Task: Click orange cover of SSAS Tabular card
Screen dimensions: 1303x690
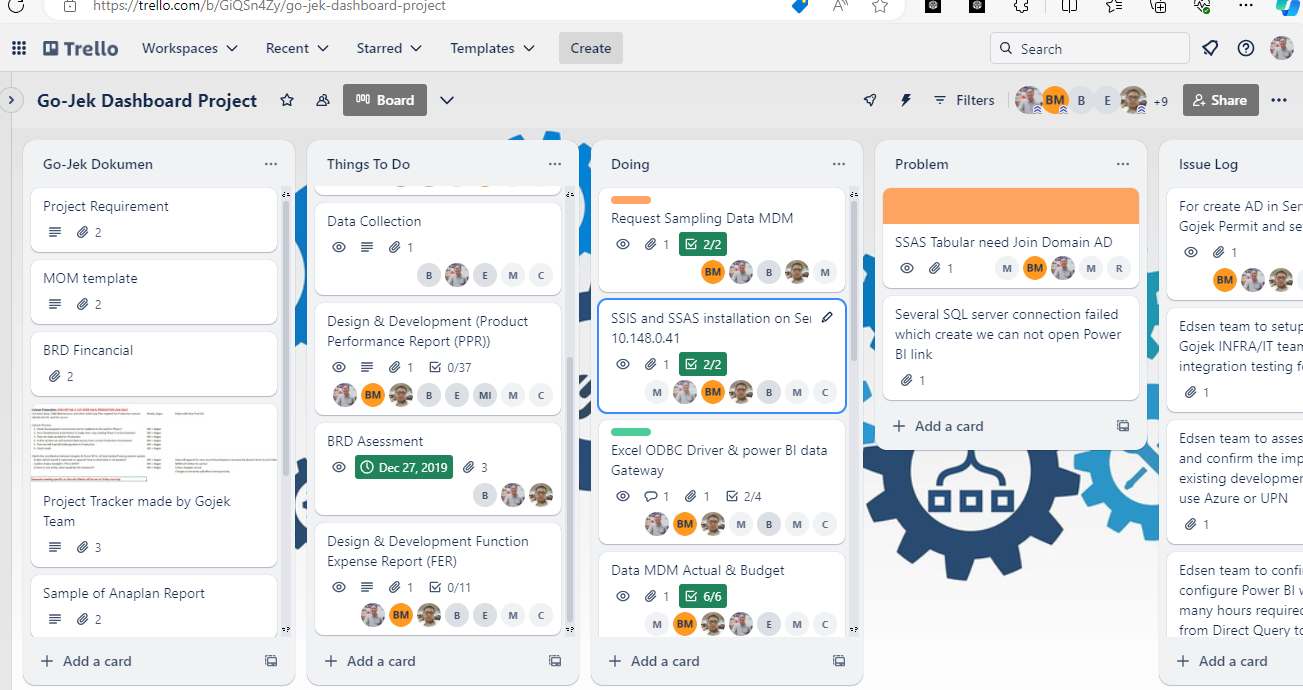Action: (1011, 206)
